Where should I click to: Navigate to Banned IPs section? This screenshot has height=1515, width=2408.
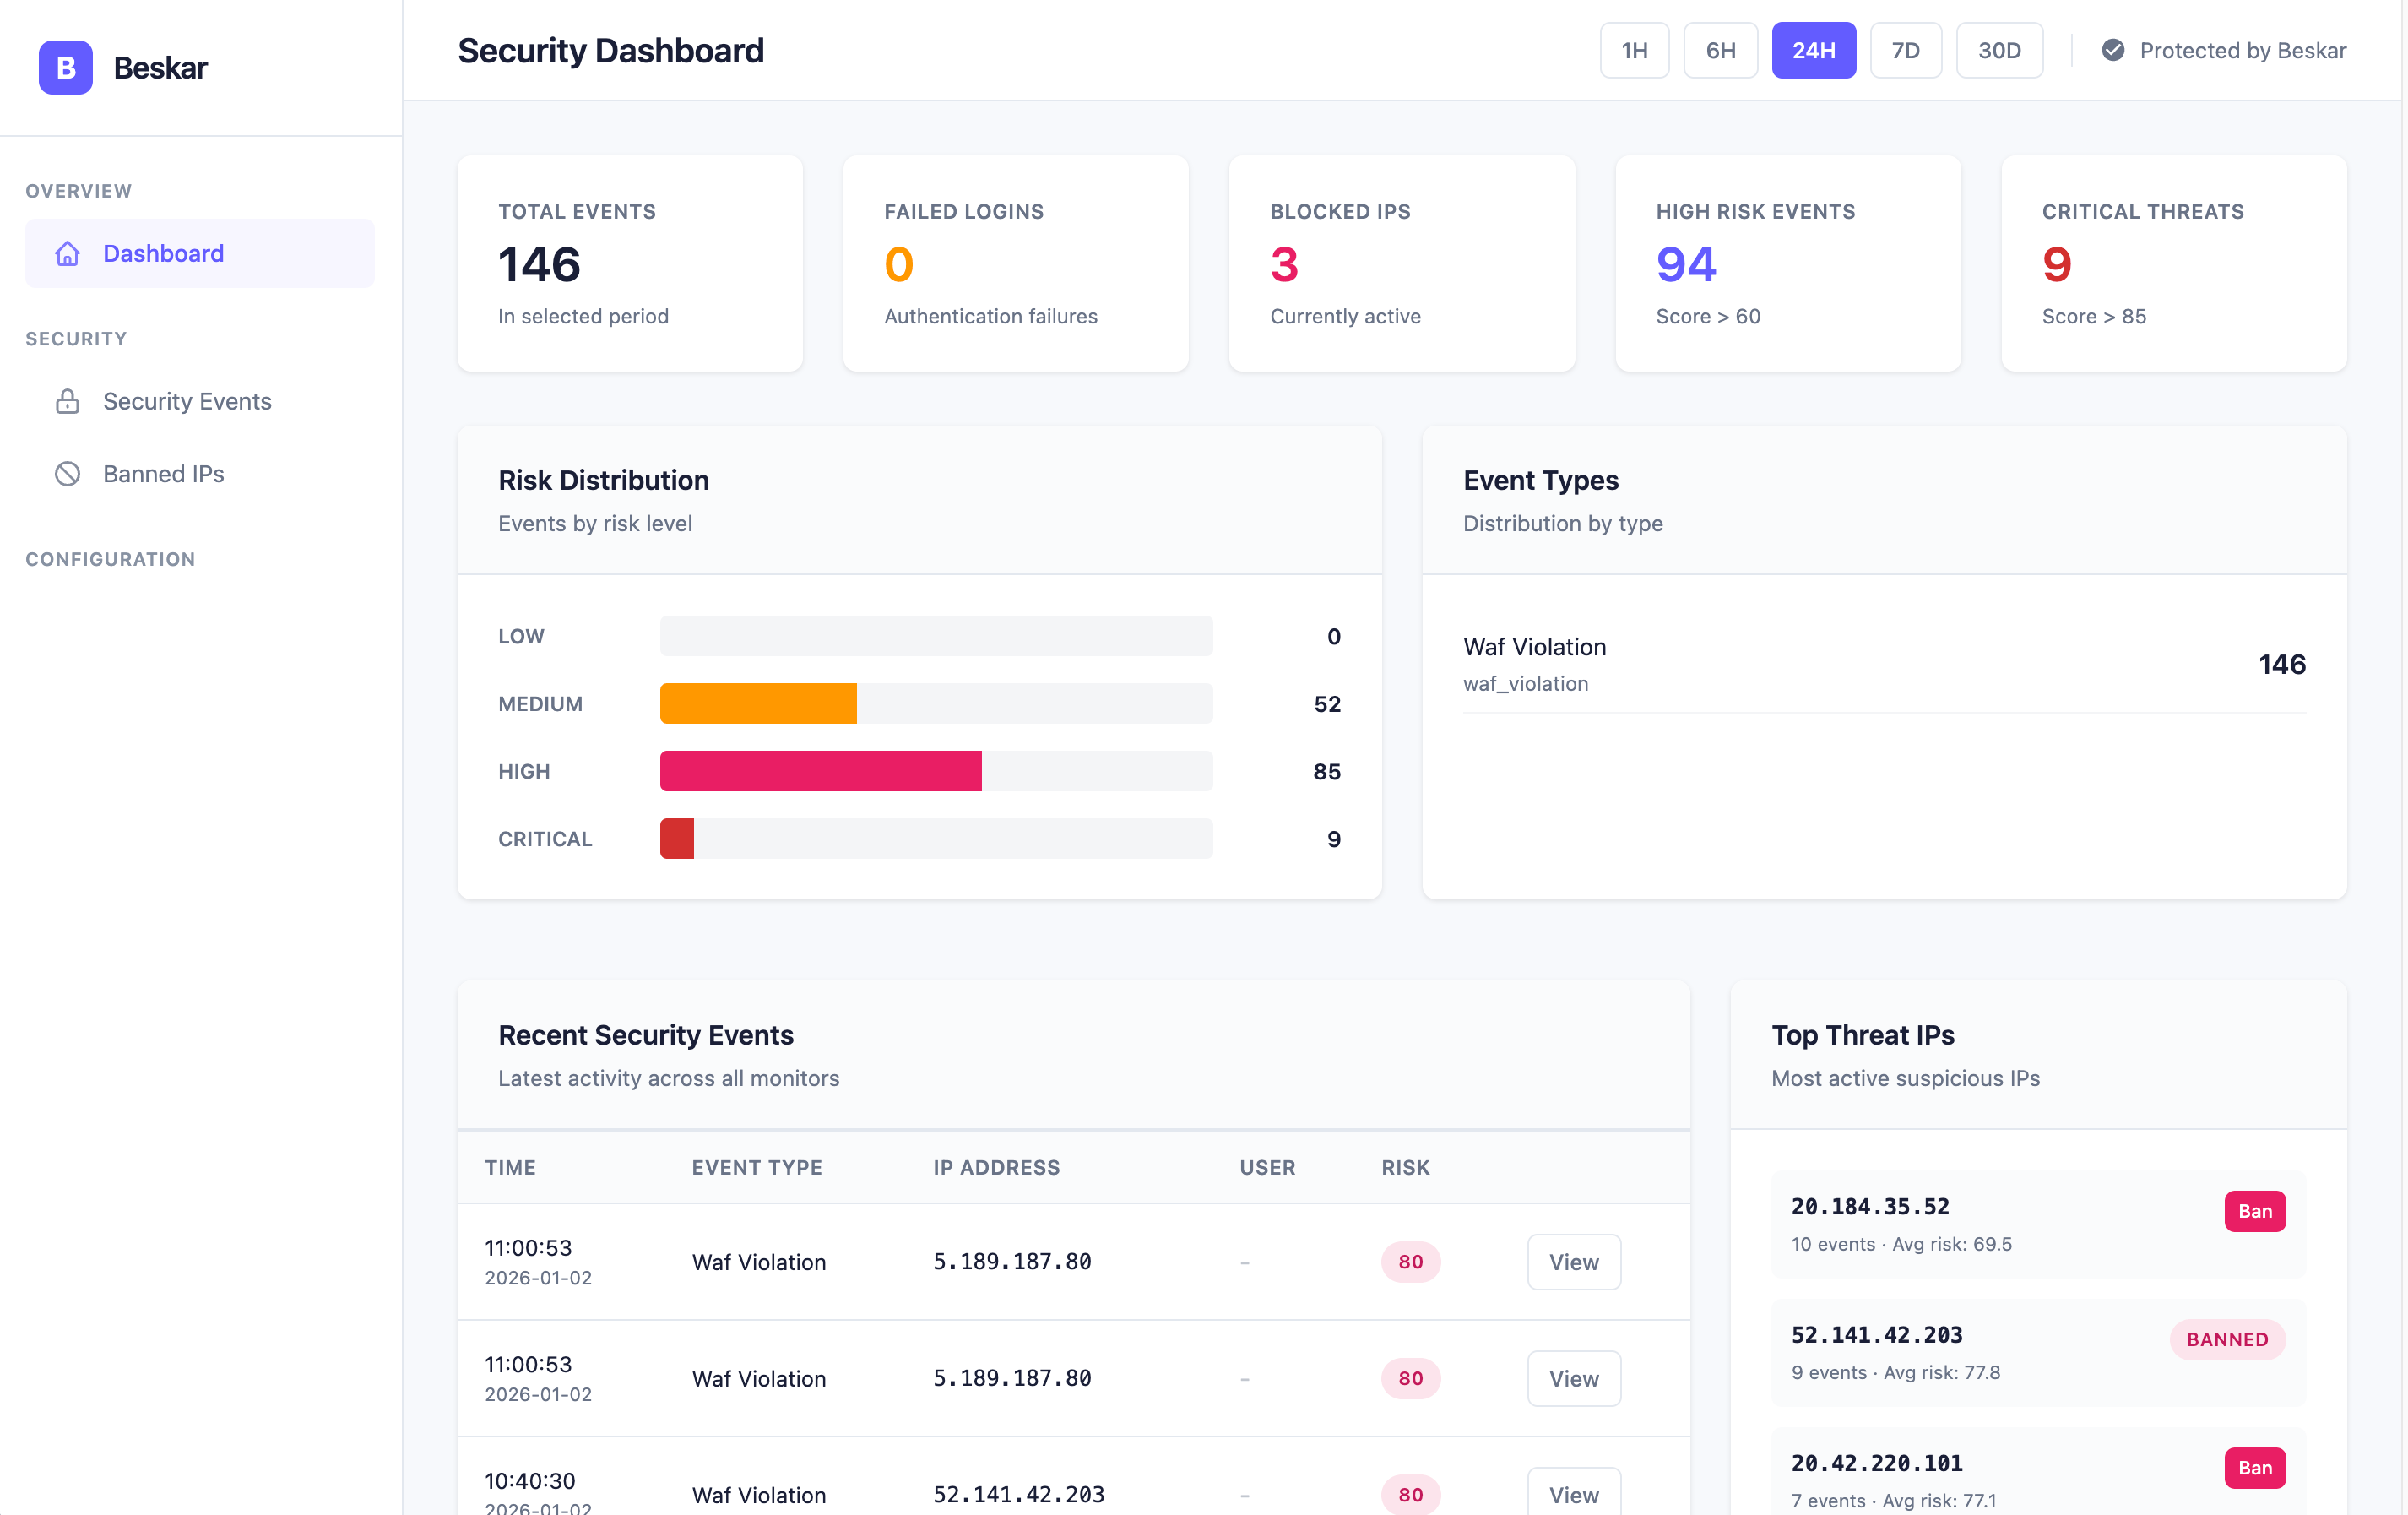coord(163,473)
